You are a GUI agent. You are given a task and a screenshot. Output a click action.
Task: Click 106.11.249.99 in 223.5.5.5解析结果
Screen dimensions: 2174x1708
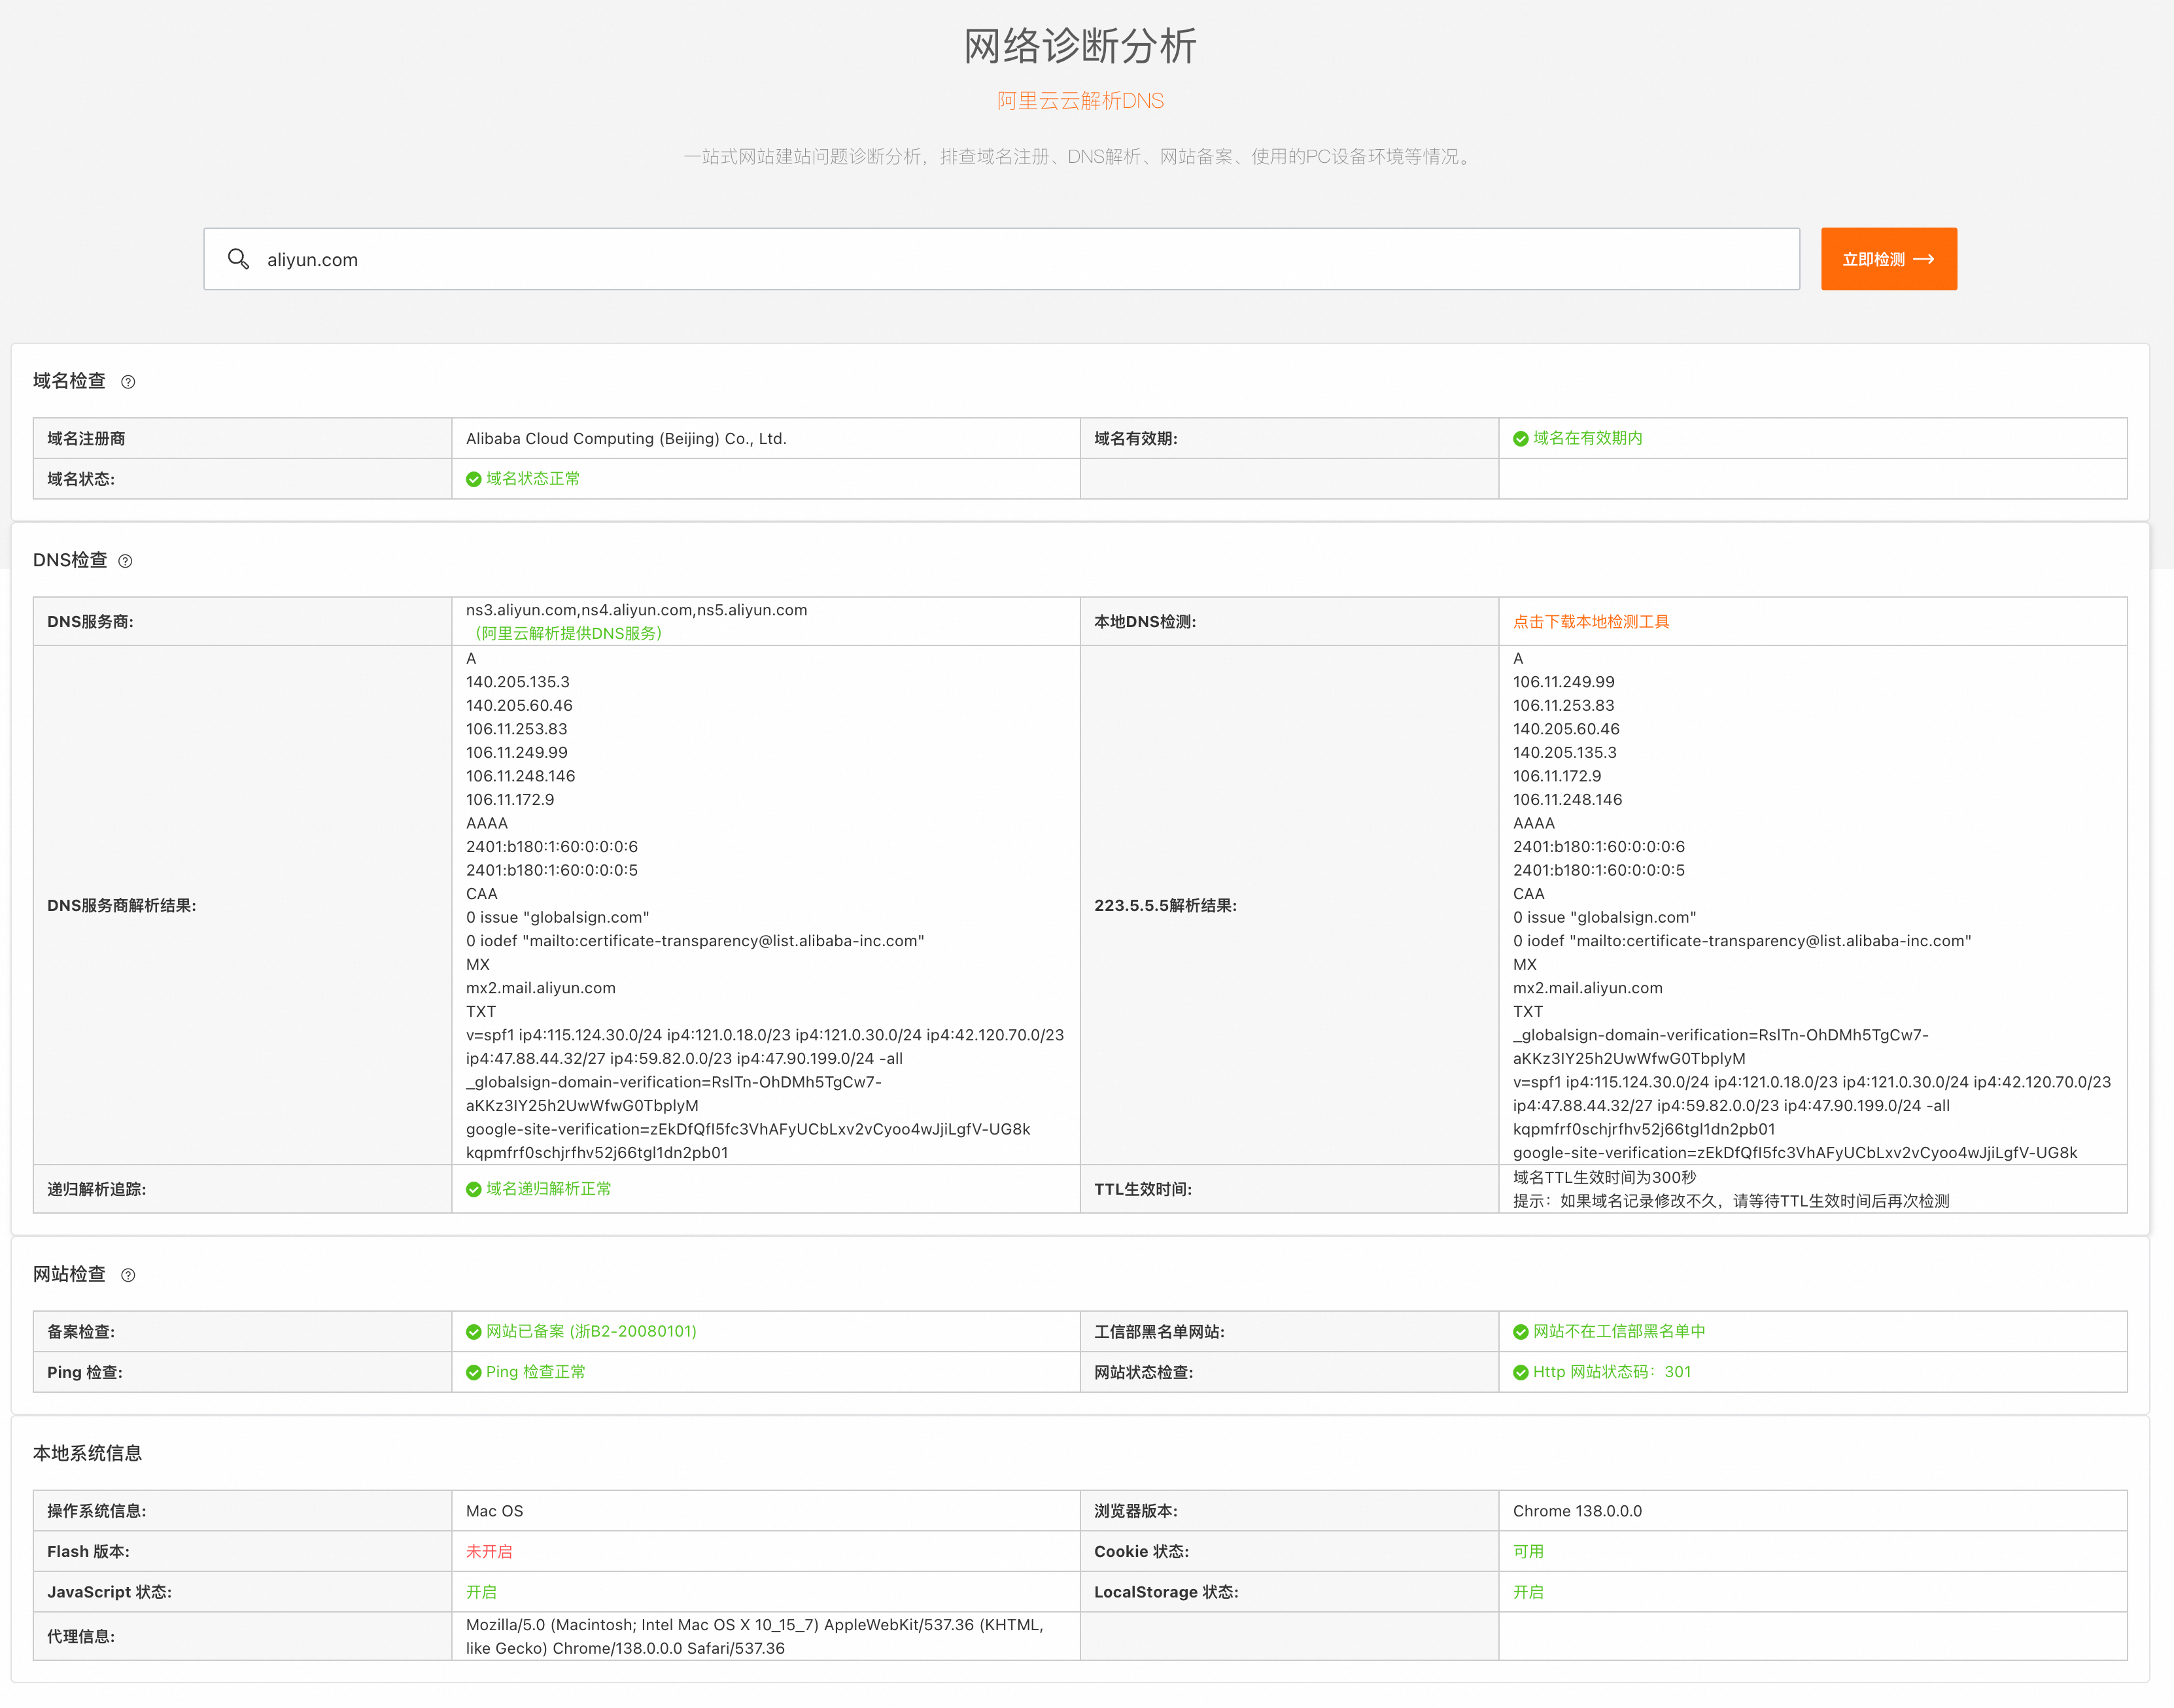tap(1563, 682)
